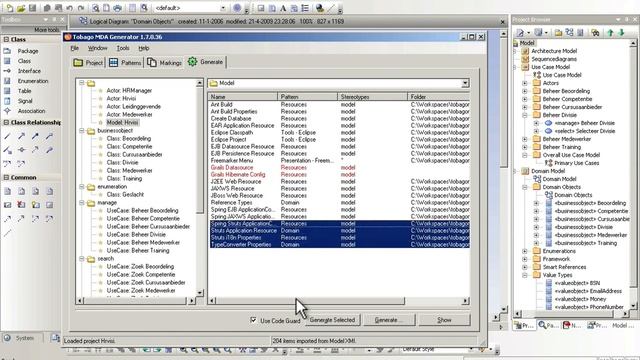Select the Association tool in Toolbox
The image size is (640, 360).
[x=31, y=111]
